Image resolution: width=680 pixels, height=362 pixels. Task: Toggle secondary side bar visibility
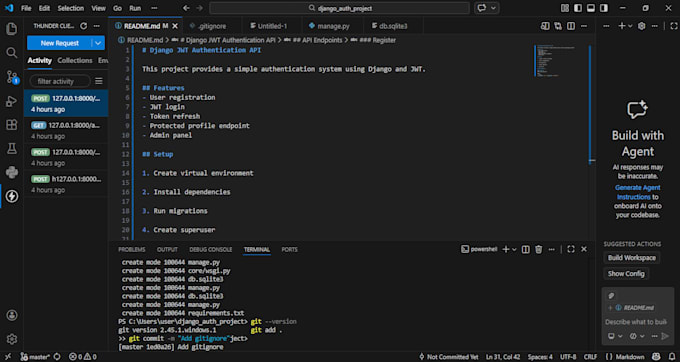pos(604,8)
